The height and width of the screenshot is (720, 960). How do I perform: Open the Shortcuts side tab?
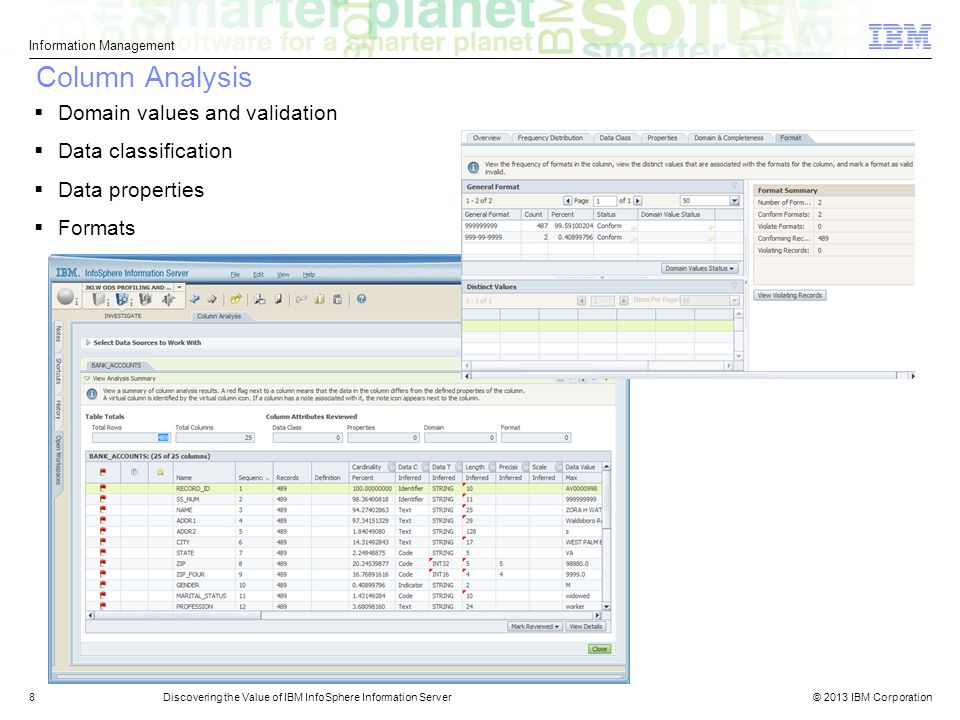58,371
